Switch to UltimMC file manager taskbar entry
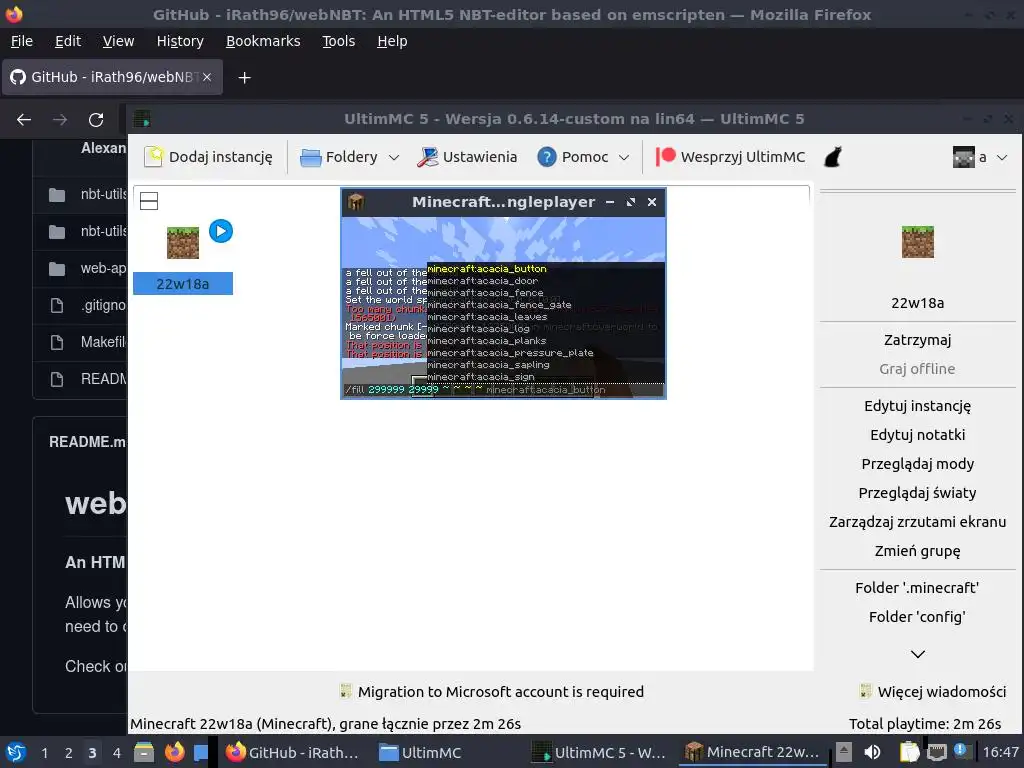 click(421, 752)
